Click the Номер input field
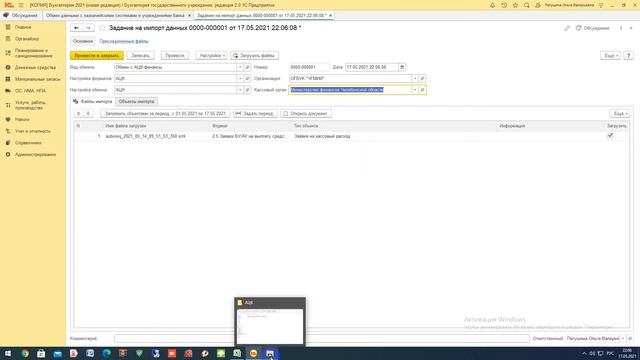Screen dimensions: 640x360 coord(309,67)
